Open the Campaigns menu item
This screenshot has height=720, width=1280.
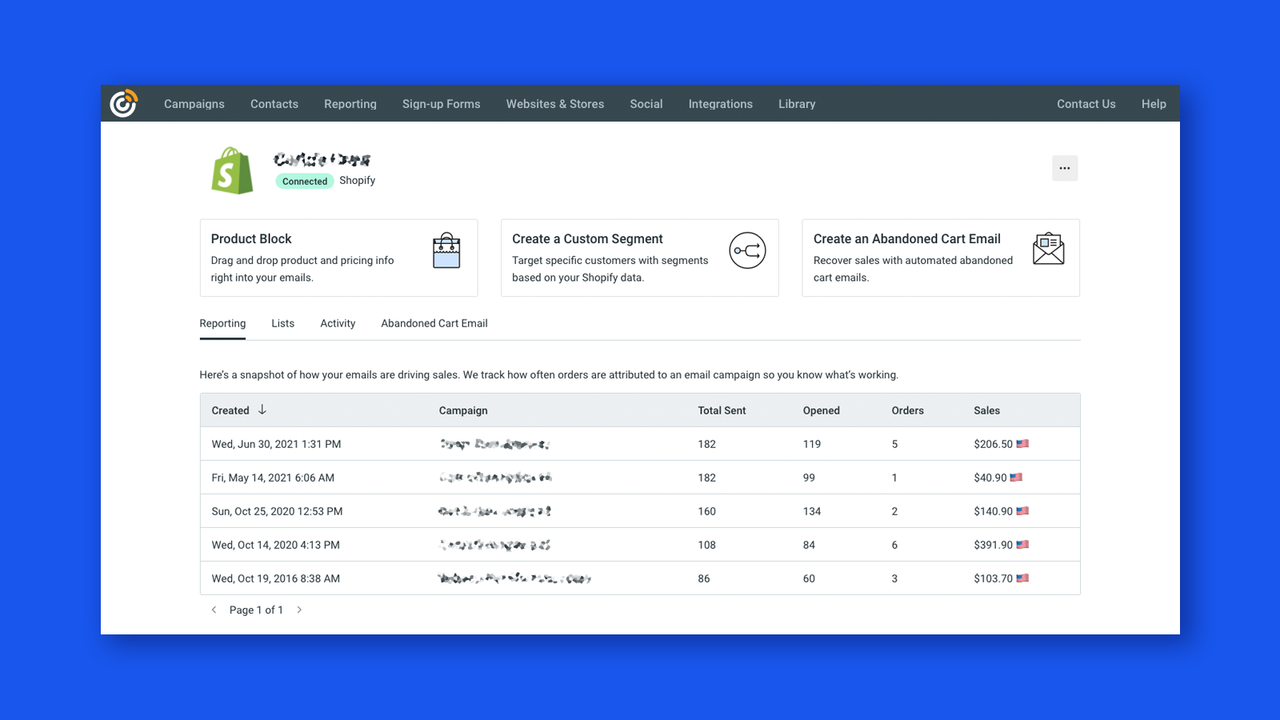(194, 103)
